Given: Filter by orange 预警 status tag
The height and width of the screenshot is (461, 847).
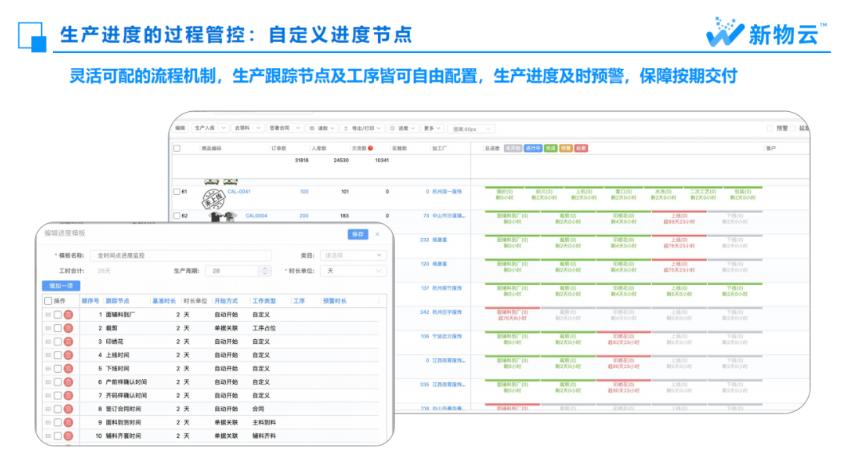Looking at the screenshot, I should [566, 148].
